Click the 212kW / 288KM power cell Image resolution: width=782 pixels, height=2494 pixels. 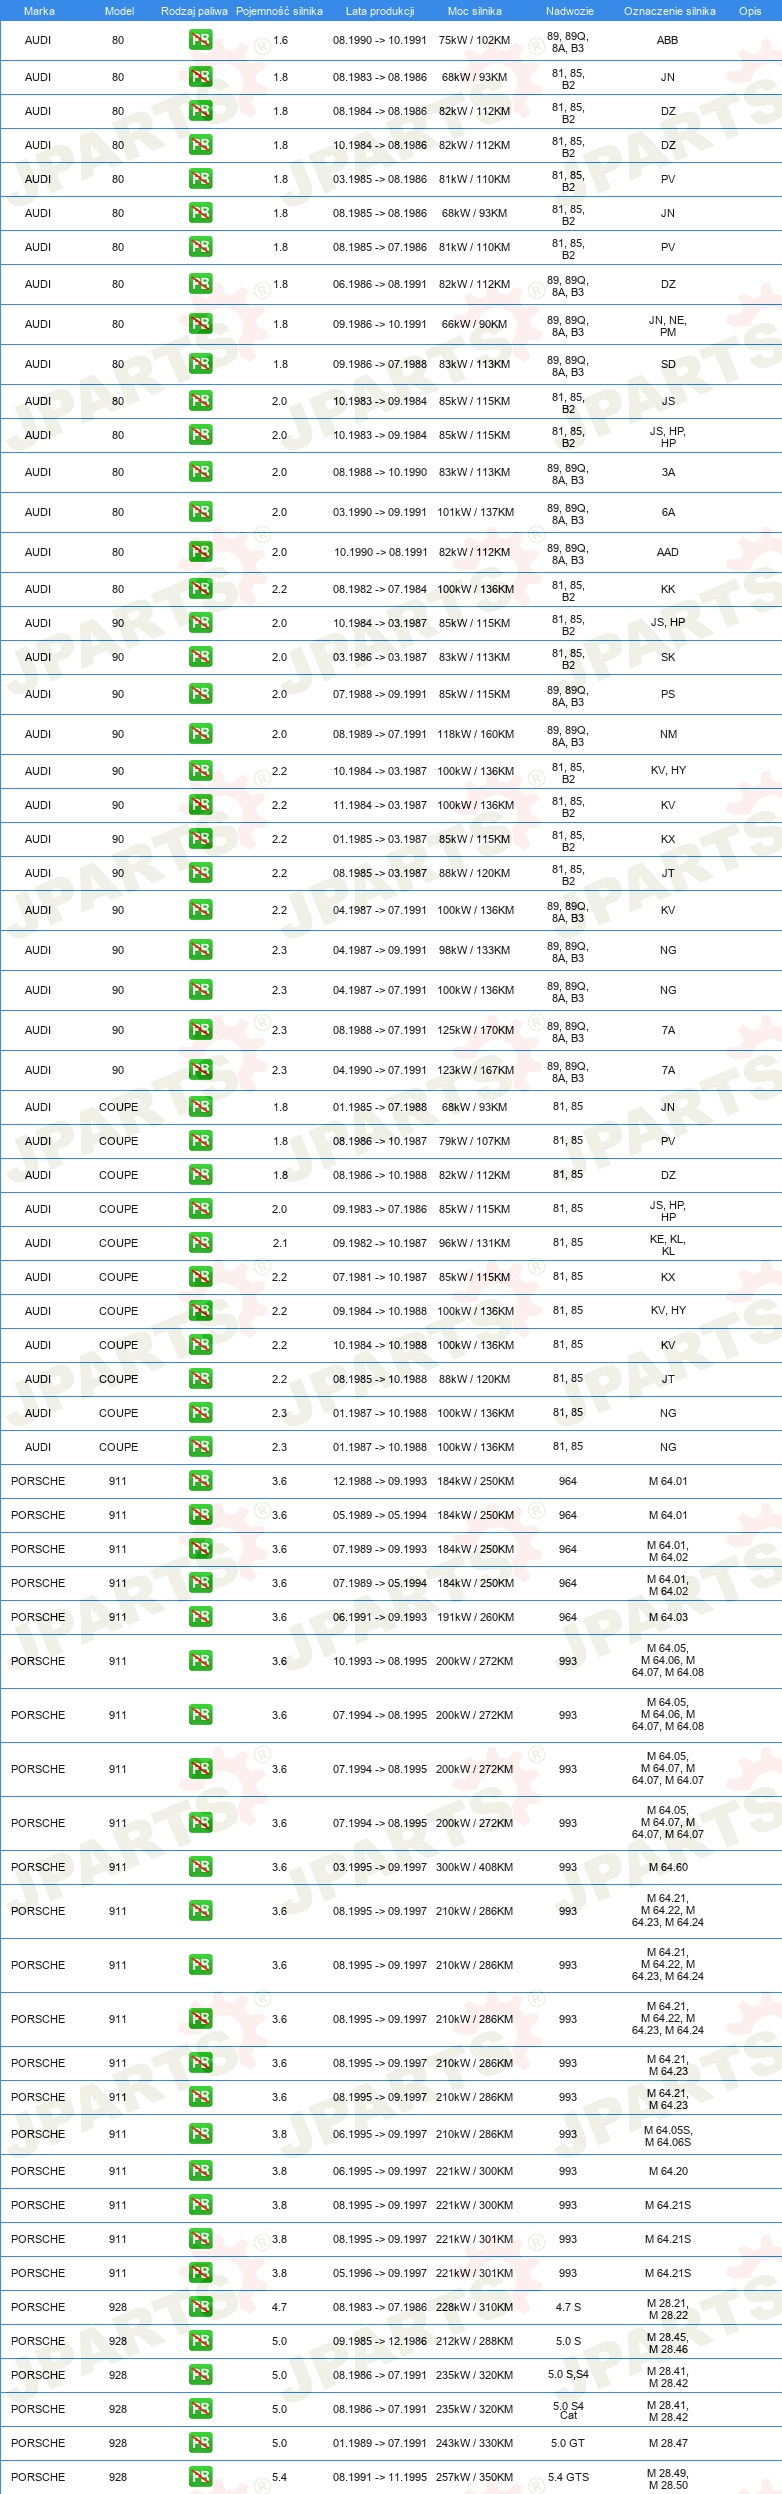[x=475, y=2341]
